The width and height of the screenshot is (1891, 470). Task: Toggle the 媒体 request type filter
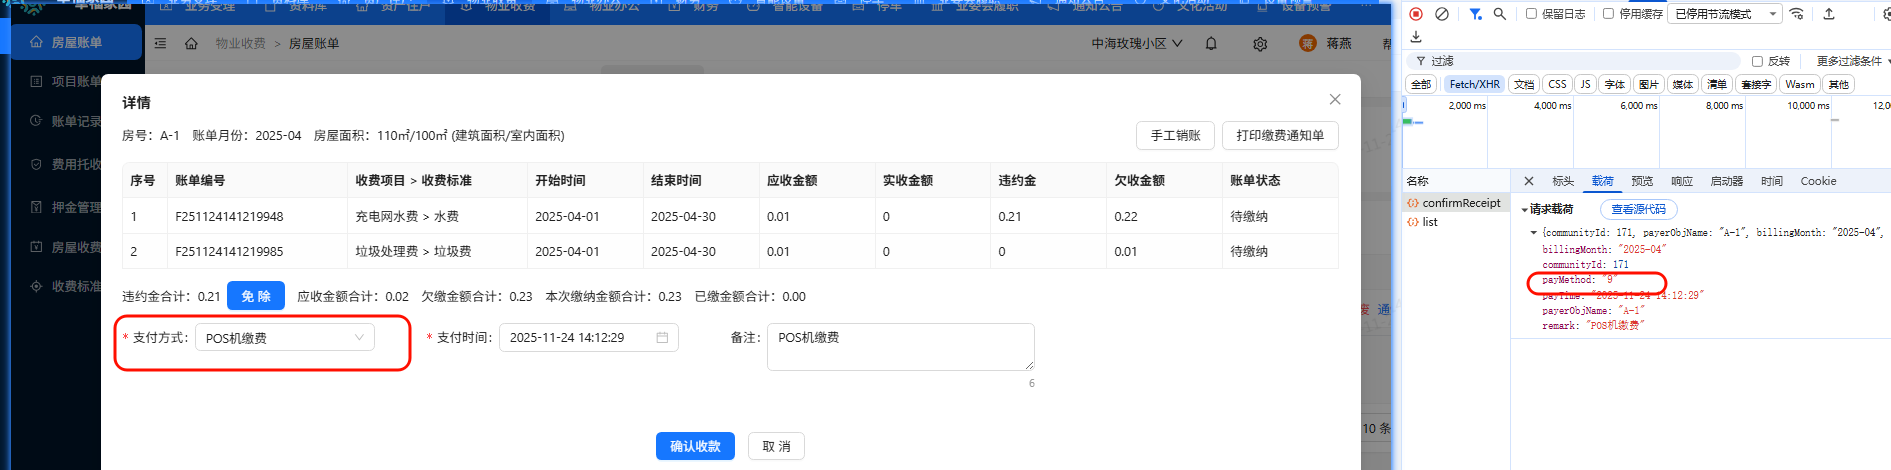[x=1683, y=84]
